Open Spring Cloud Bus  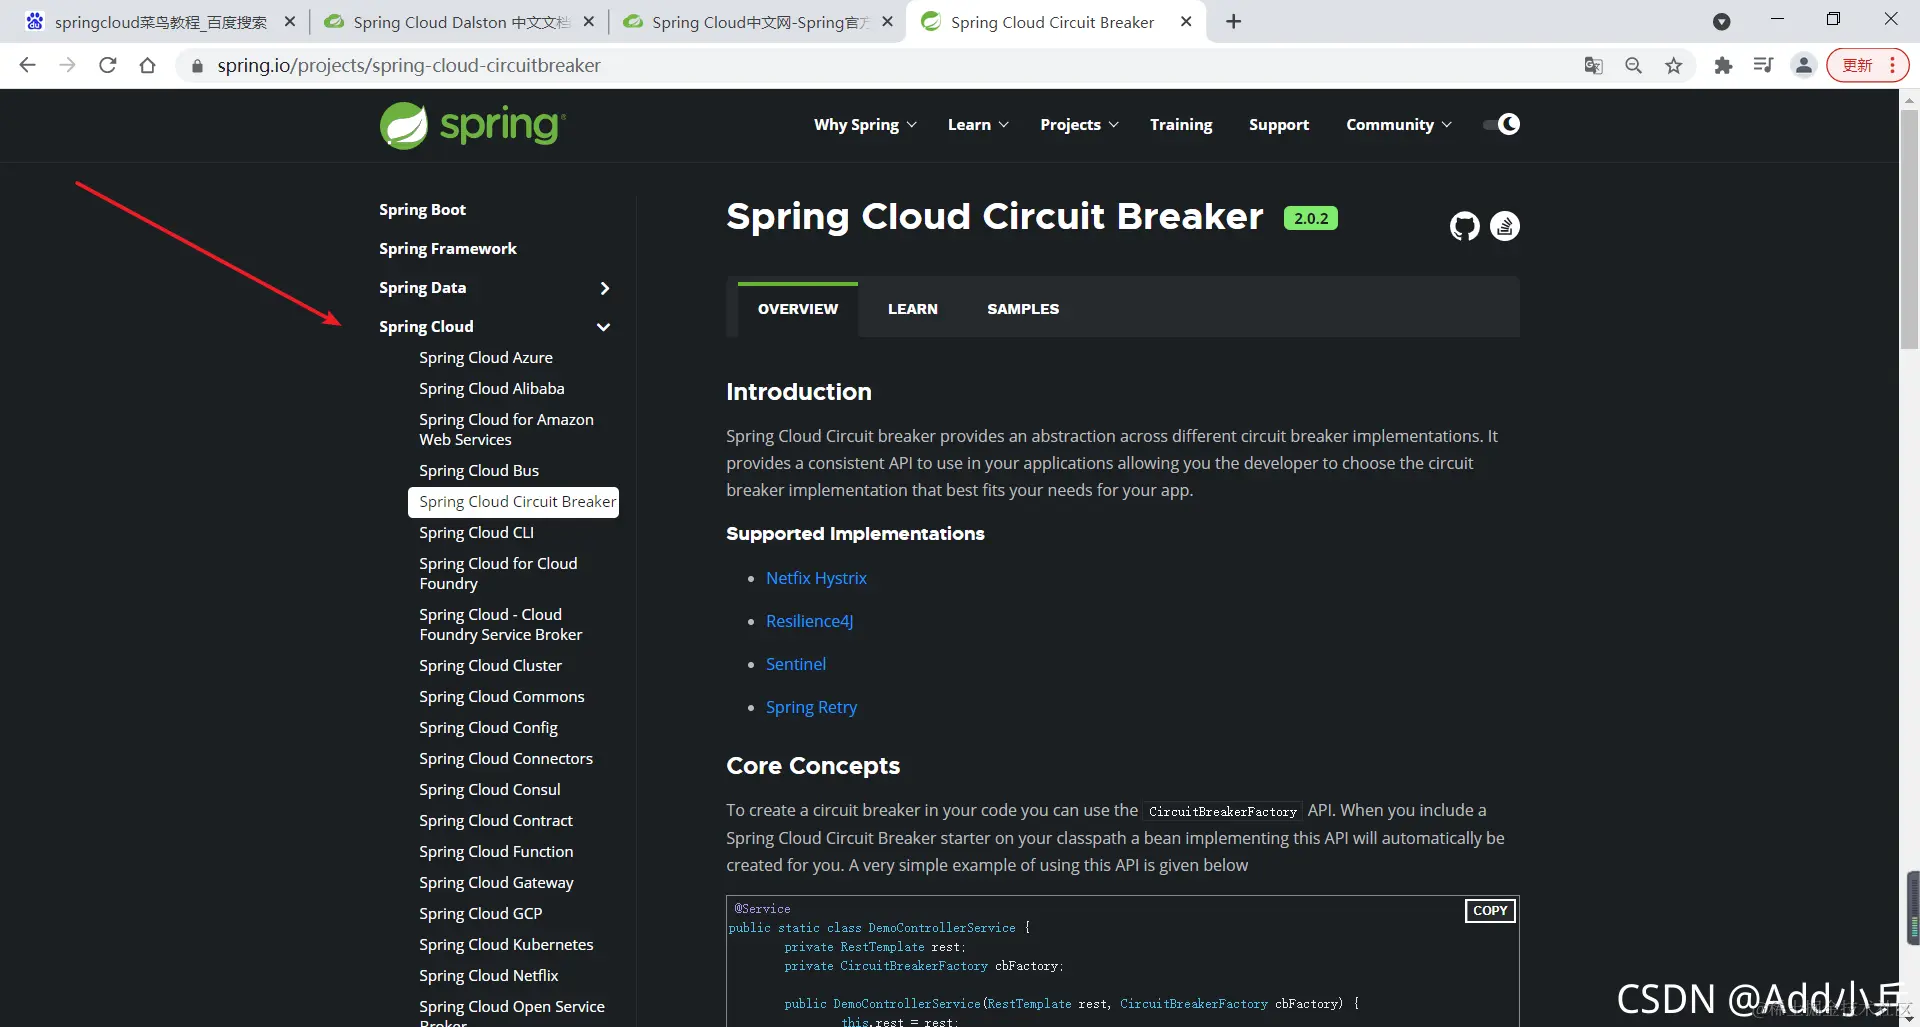479,471
